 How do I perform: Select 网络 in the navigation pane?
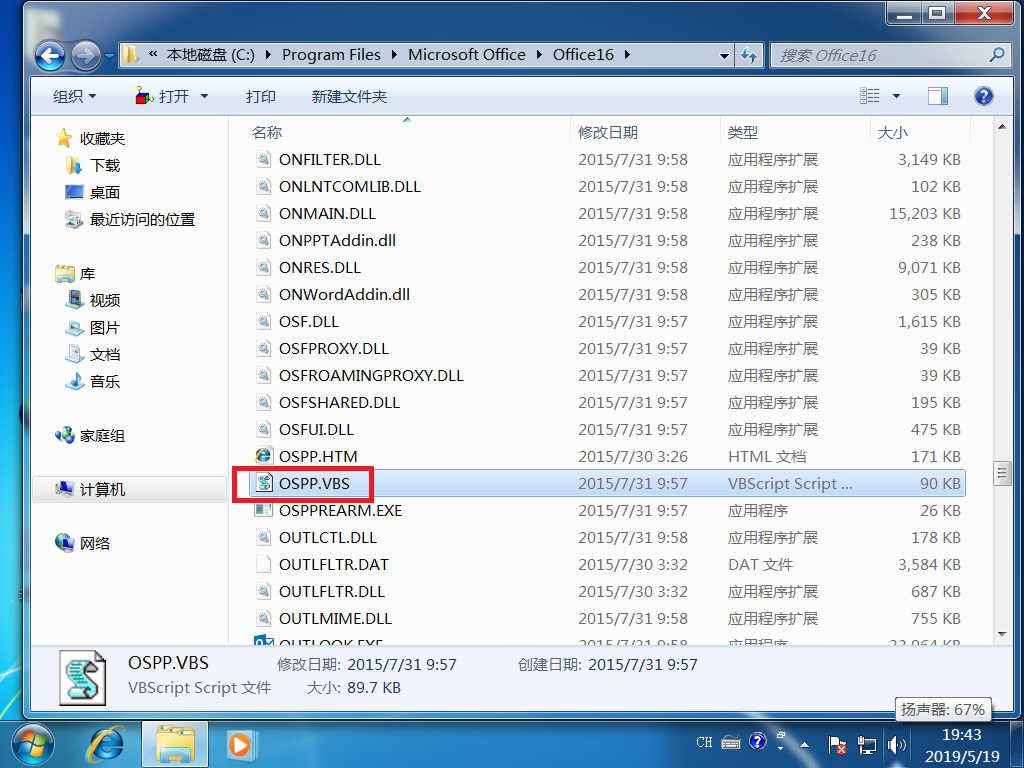point(95,543)
